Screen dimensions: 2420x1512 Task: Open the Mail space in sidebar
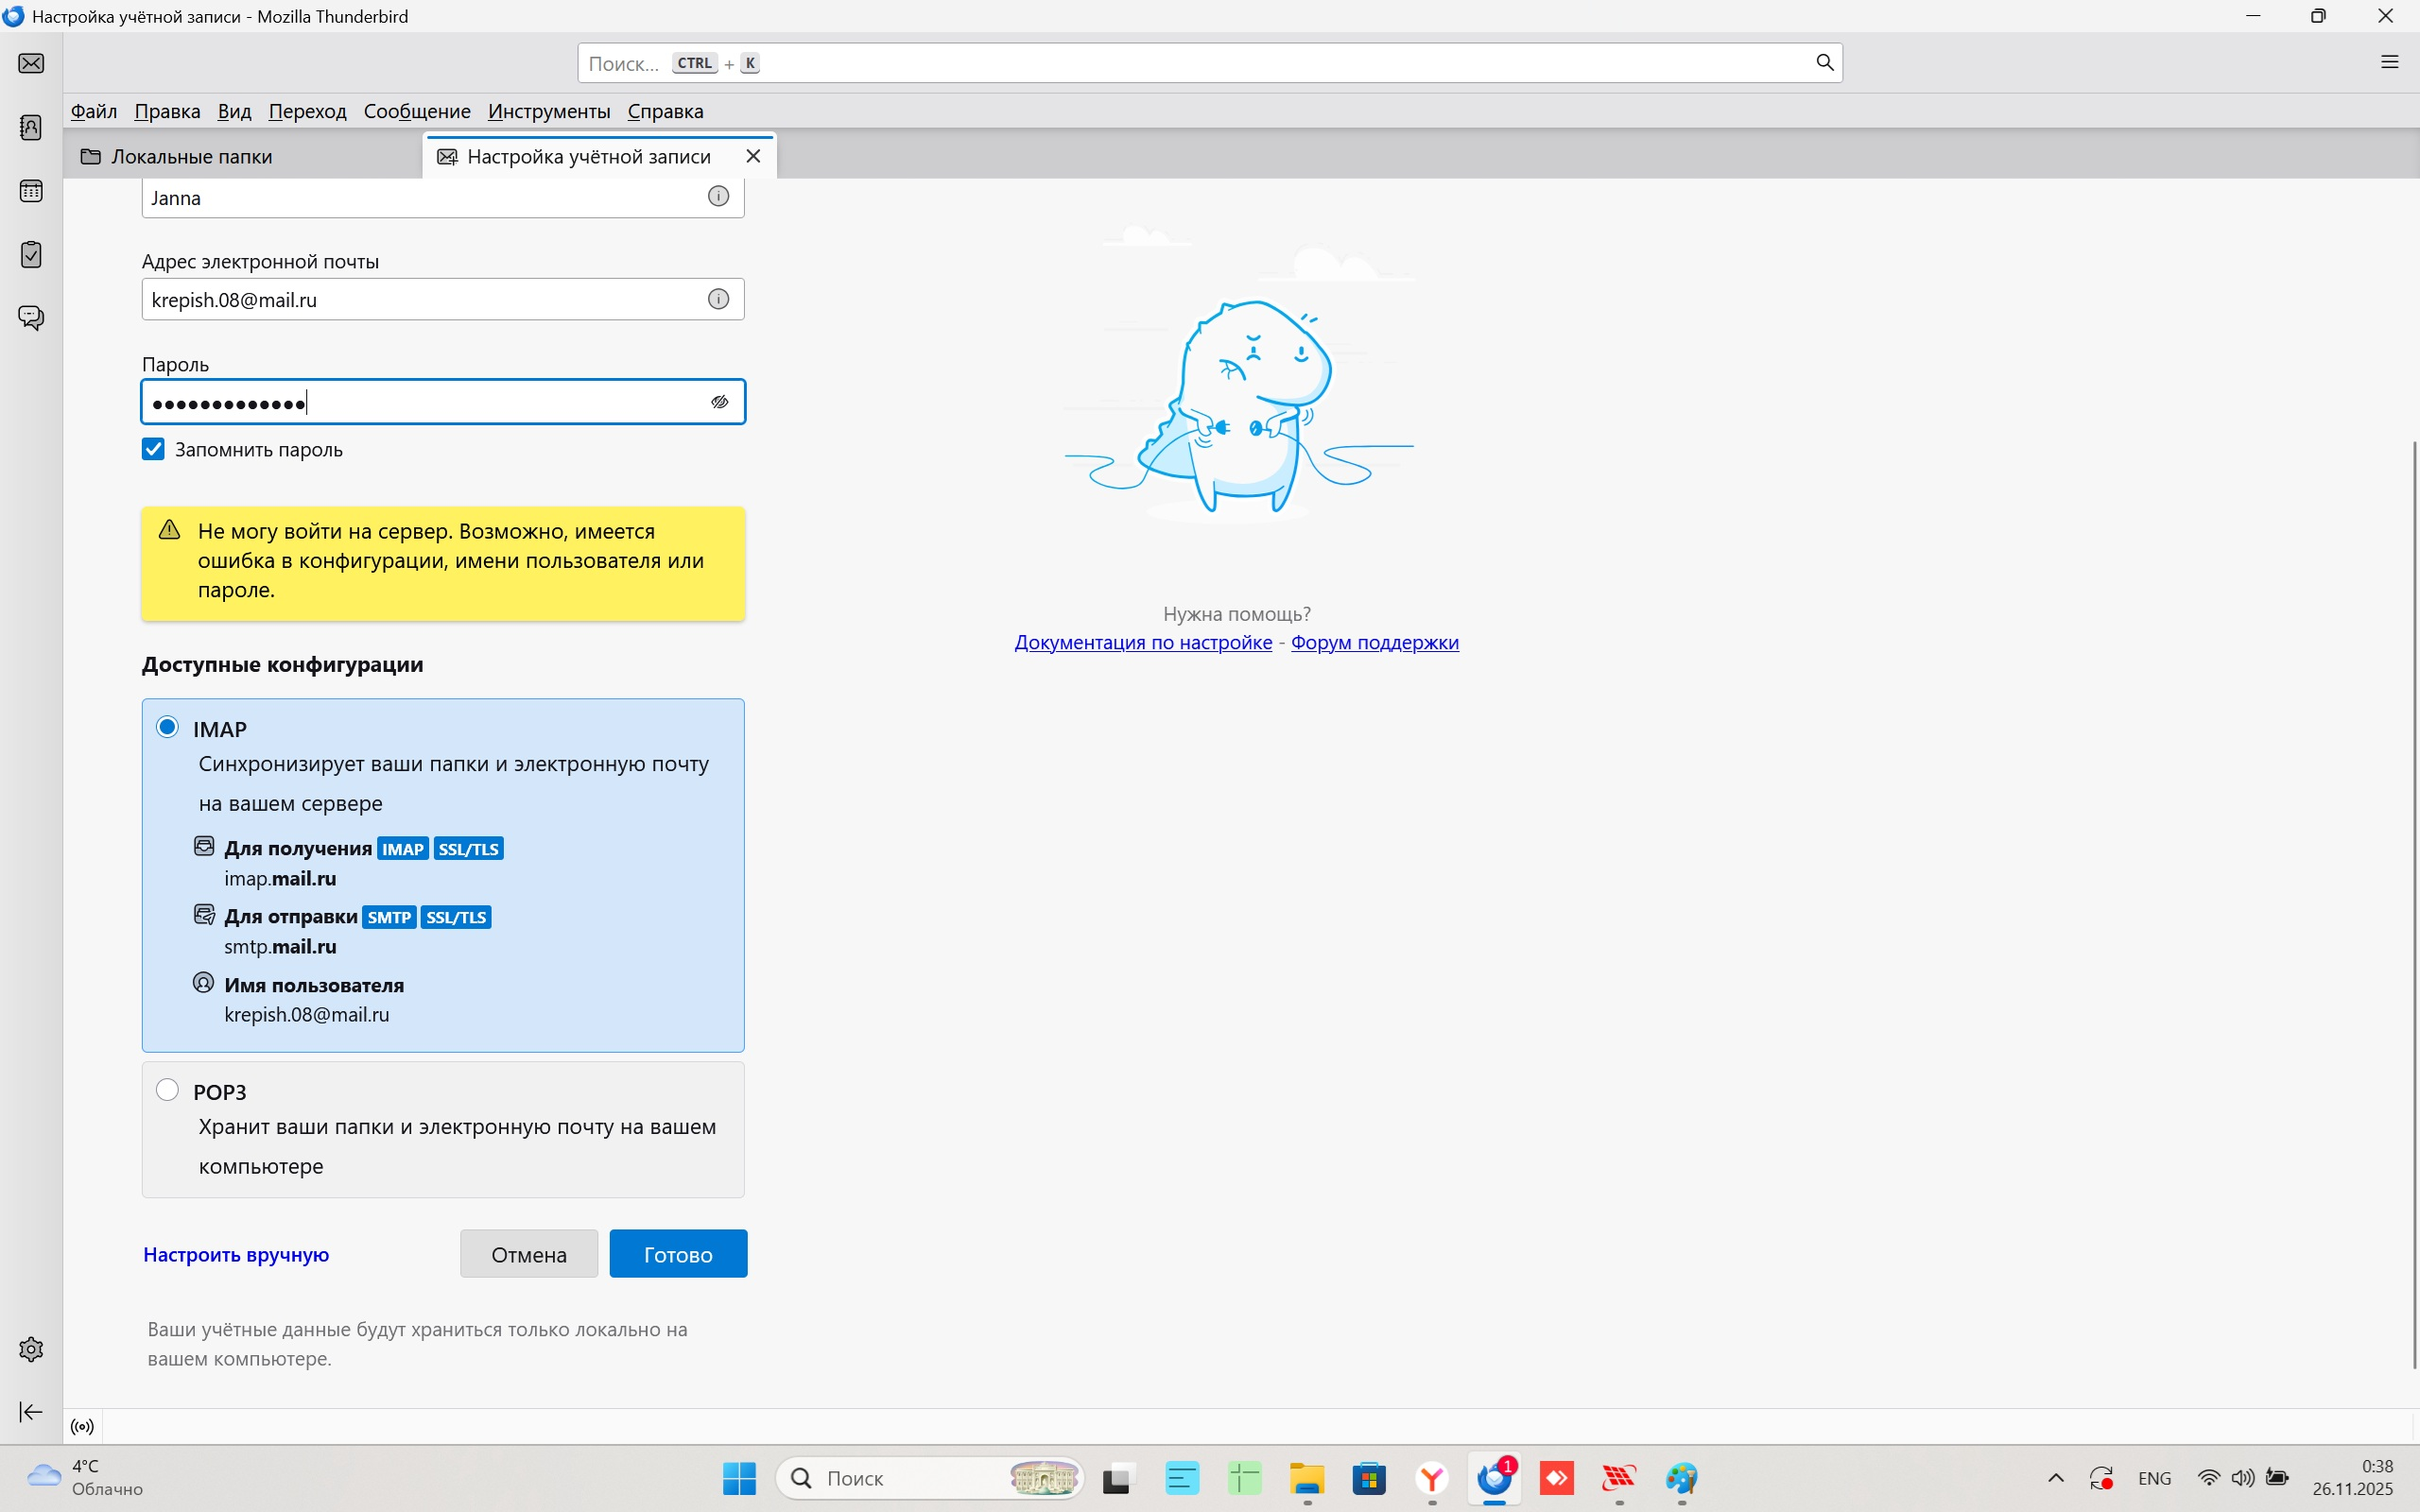(31, 64)
